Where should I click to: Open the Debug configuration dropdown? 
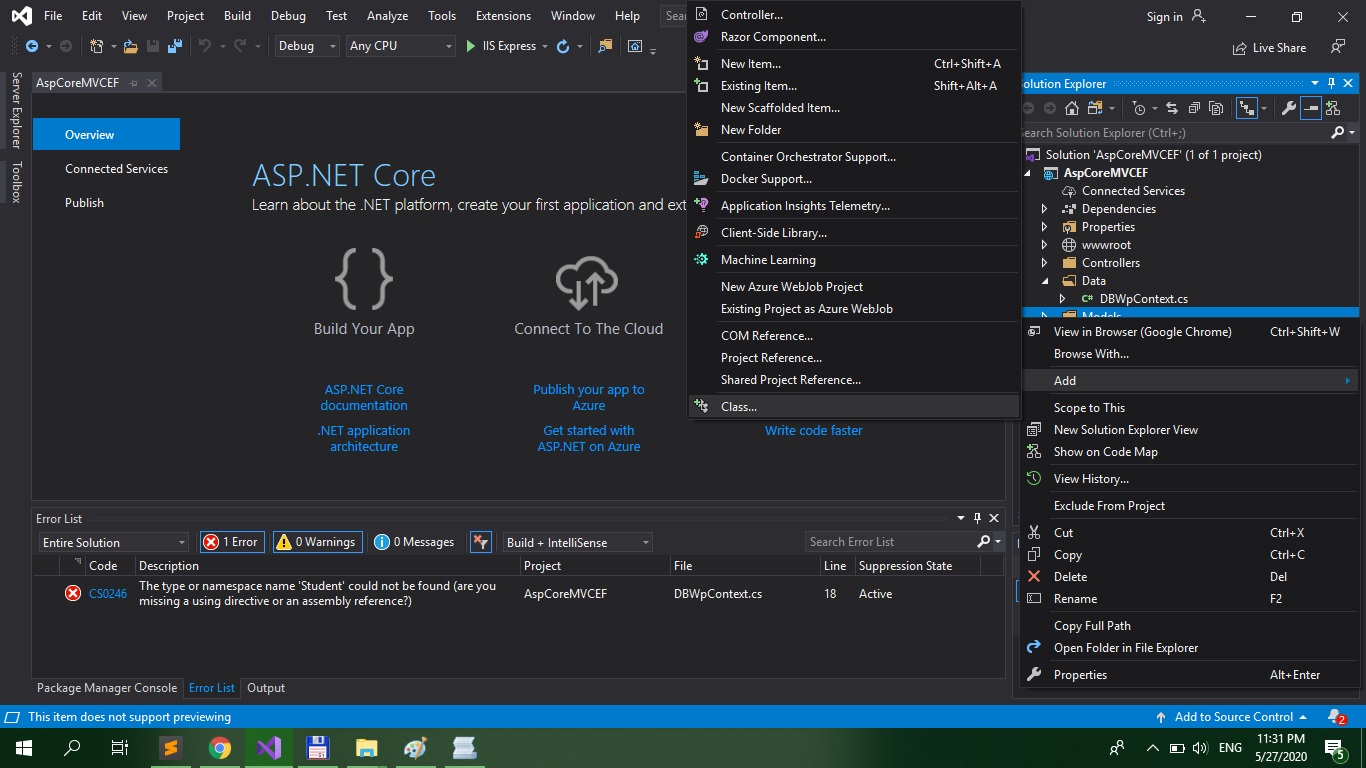306,46
